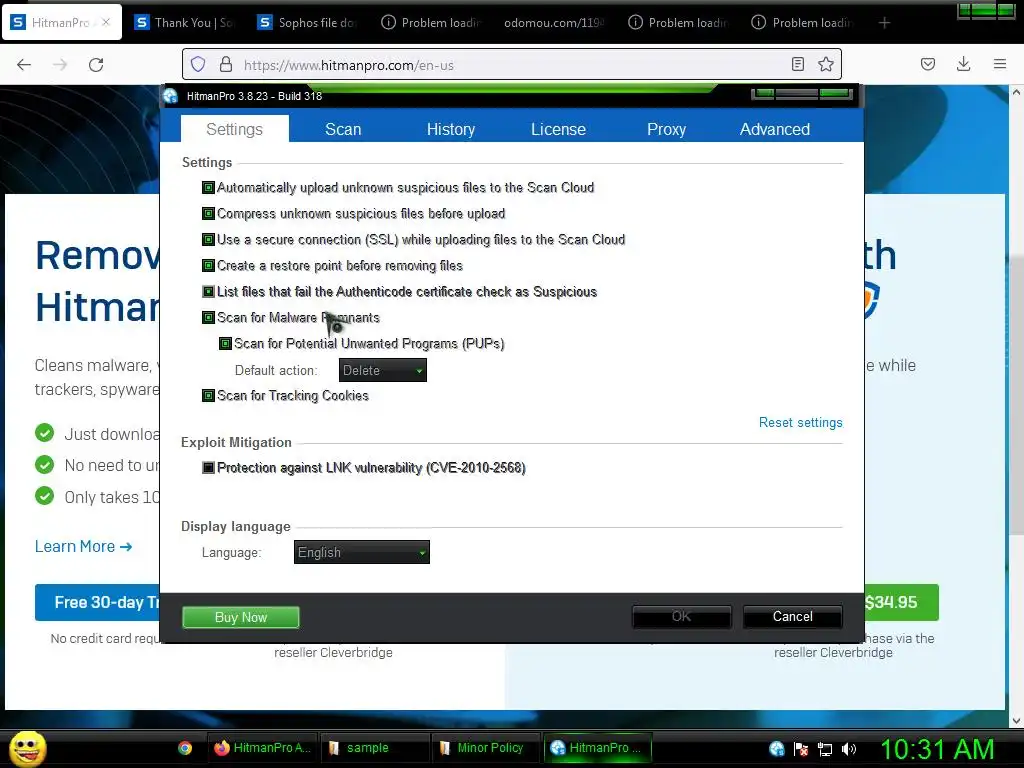Switch to odomou.com browser tab
1024x768 pixels.
tap(554, 23)
